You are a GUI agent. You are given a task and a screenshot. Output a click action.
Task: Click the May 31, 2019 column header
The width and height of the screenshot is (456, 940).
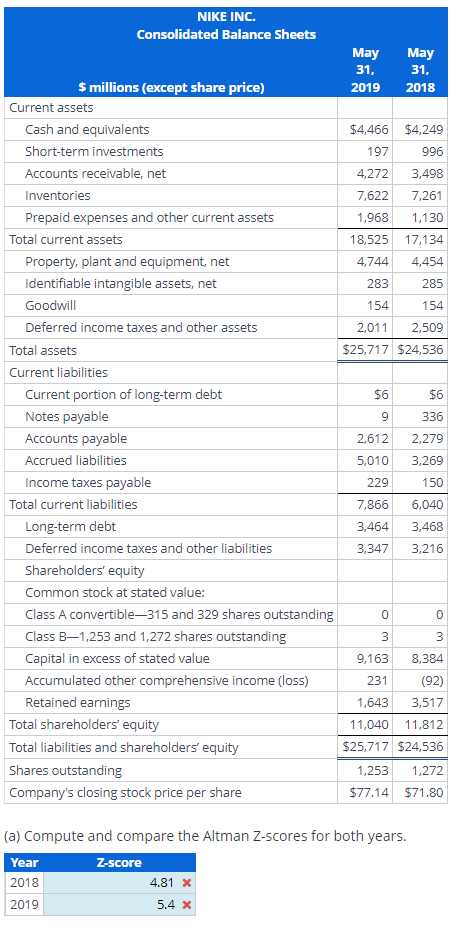tap(365, 70)
